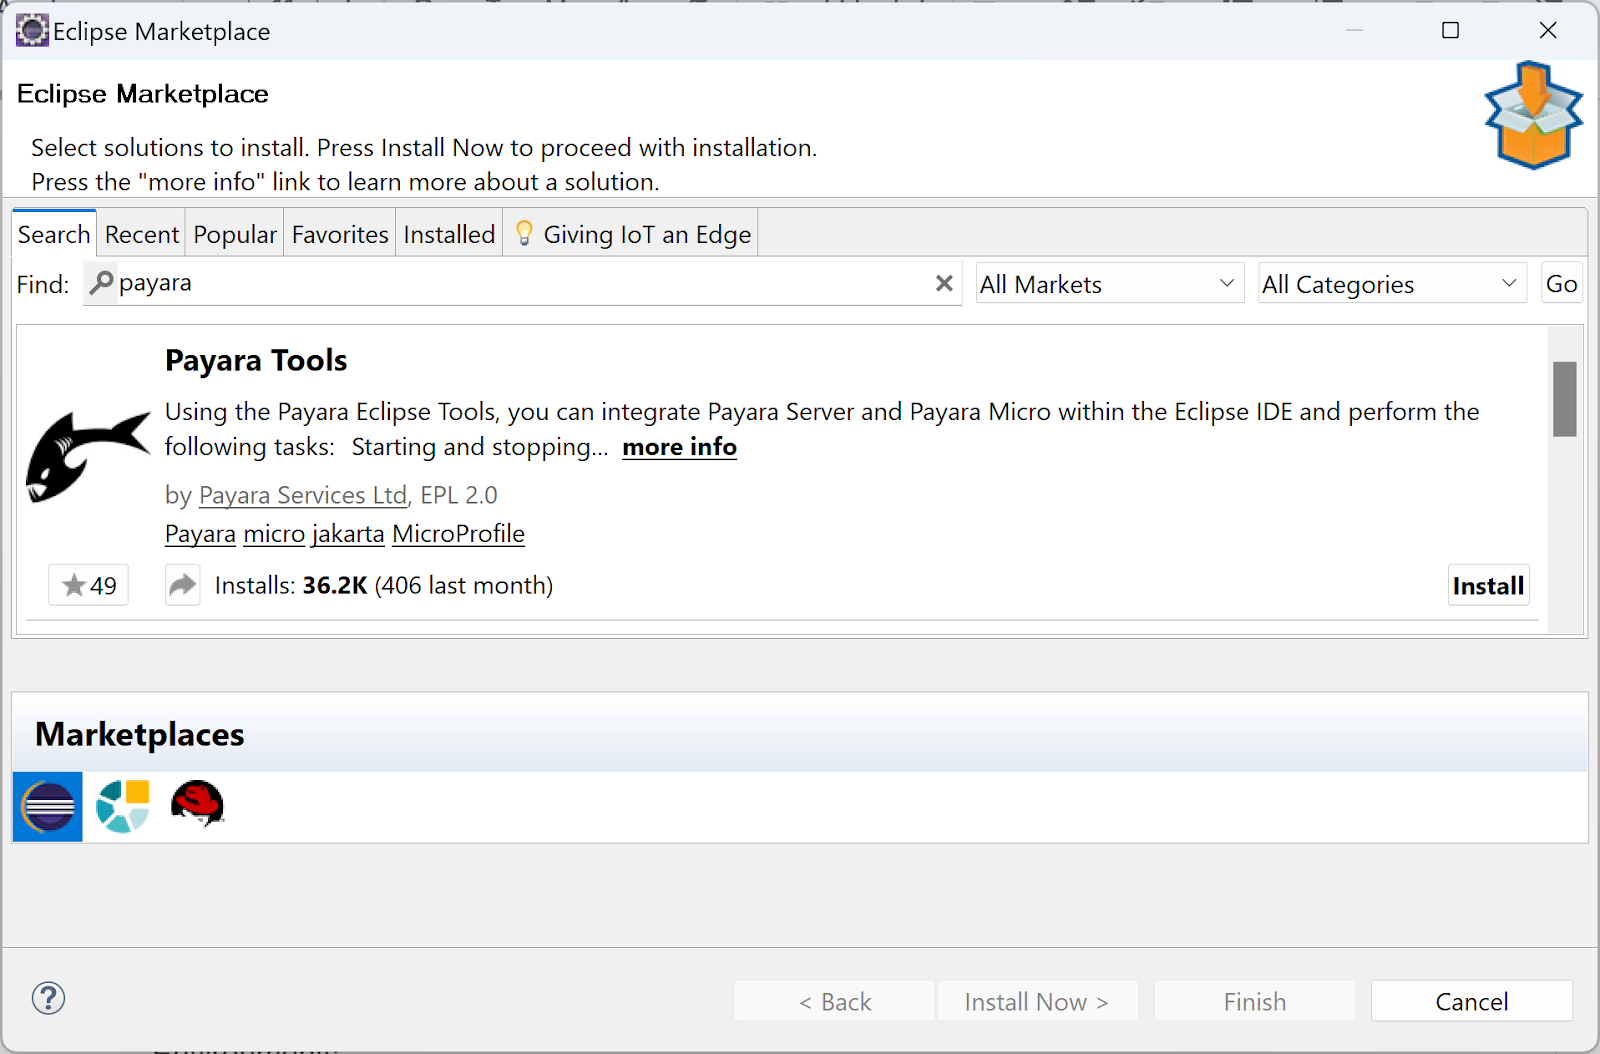Click the jakarta tag link
The image size is (1600, 1054).
[348, 533]
